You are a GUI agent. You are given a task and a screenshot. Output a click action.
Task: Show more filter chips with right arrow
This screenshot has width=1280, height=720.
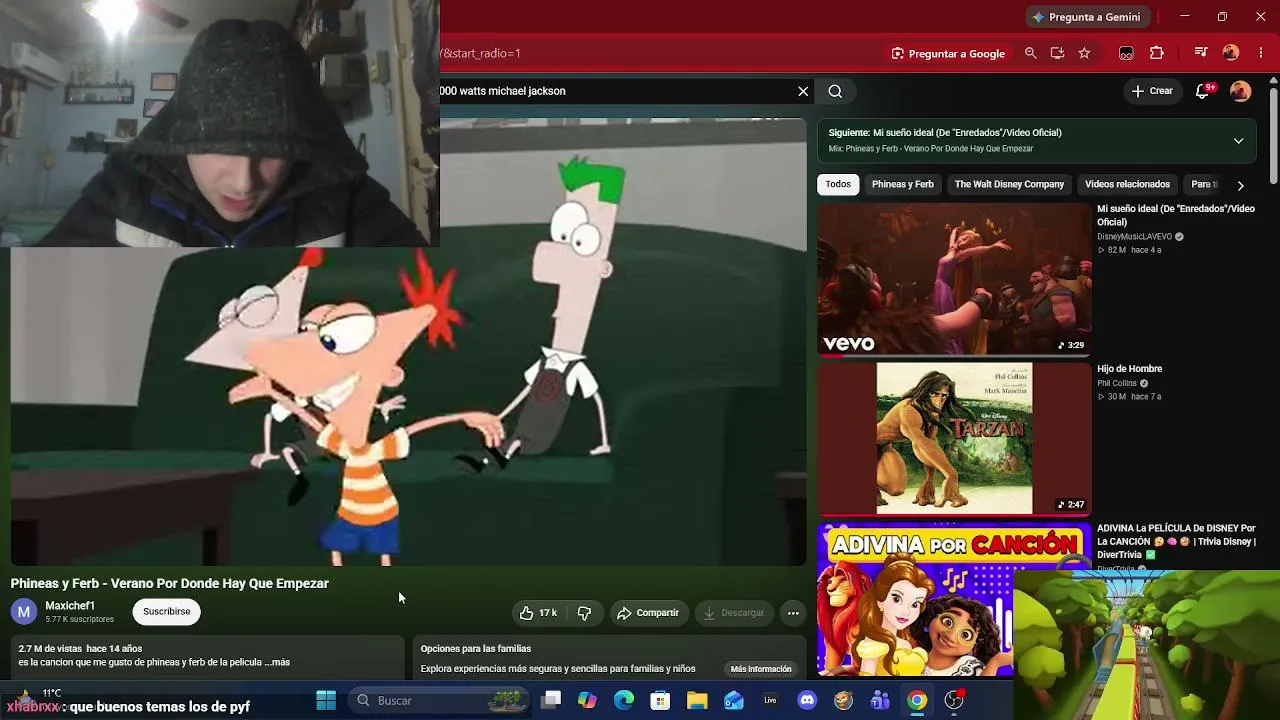coord(1240,185)
